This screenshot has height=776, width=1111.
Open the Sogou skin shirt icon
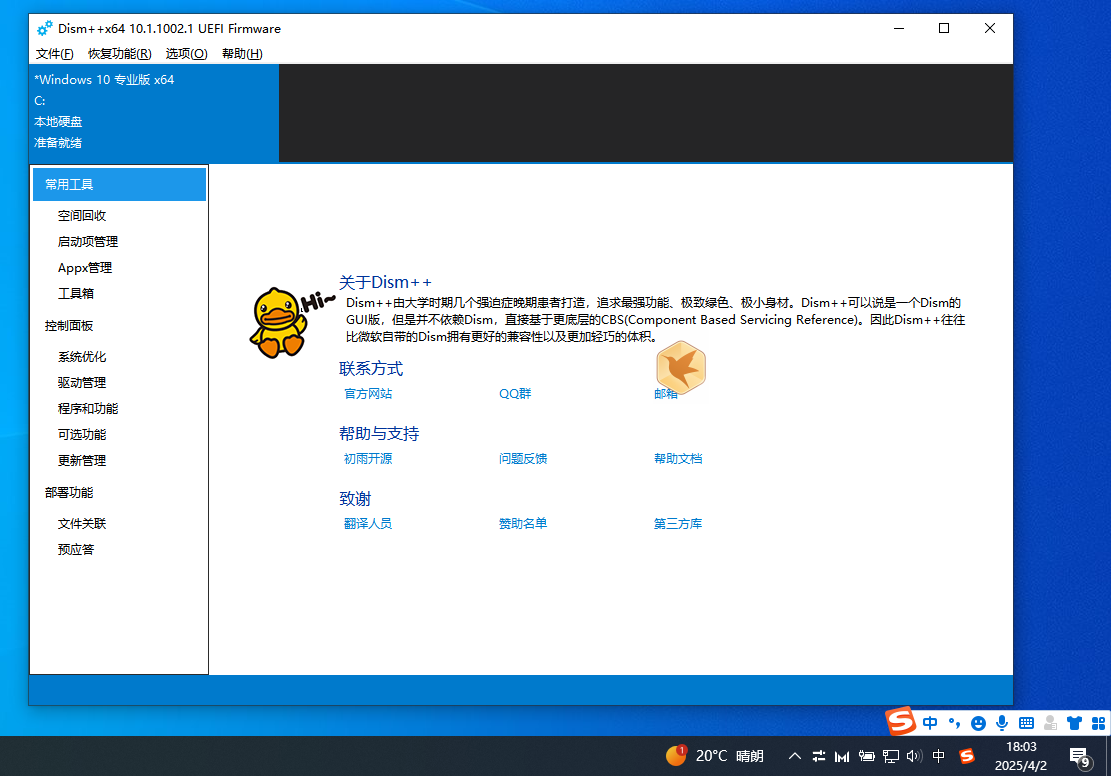1074,723
